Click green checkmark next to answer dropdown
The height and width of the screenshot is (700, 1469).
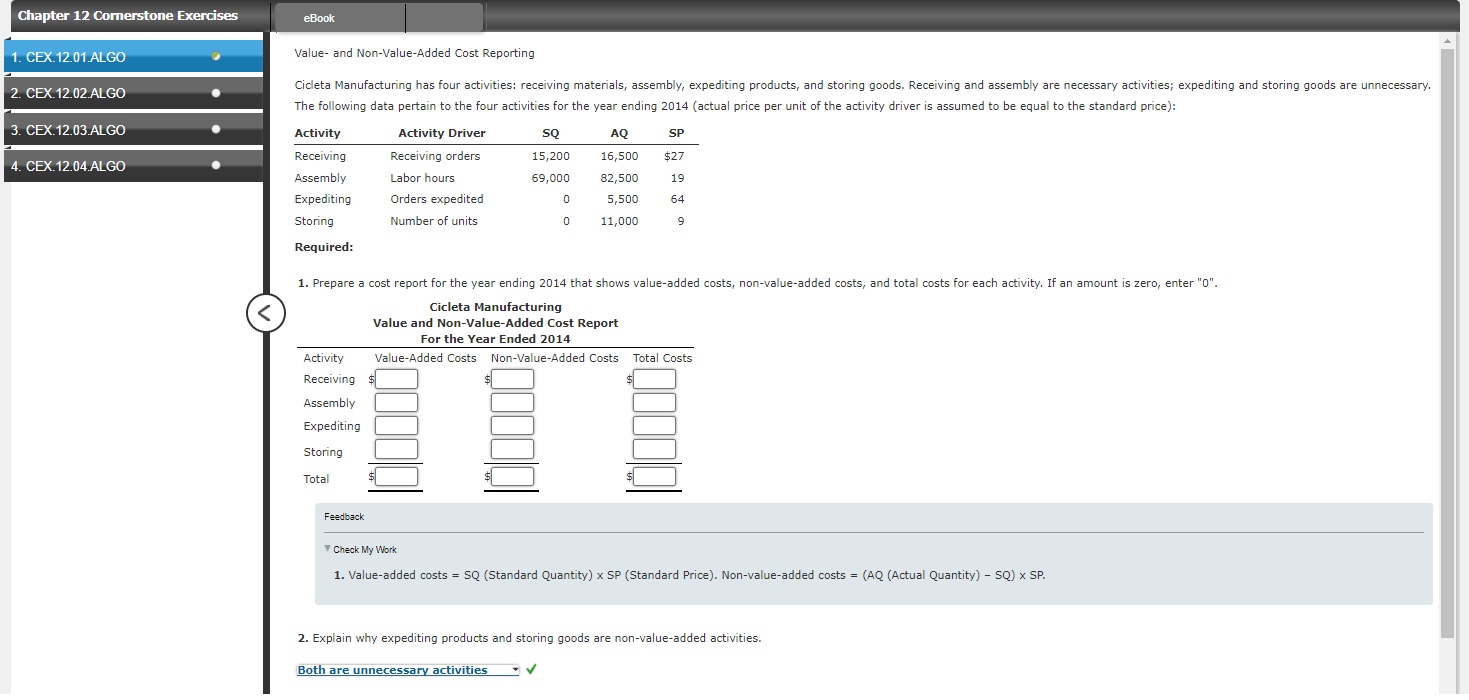tap(533, 670)
